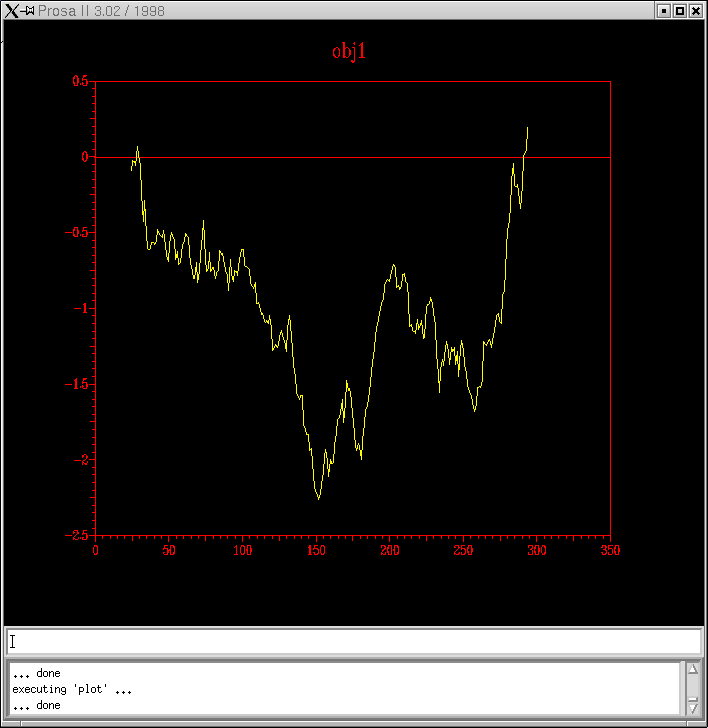Image resolution: width=708 pixels, height=728 pixels.
Task: Click the curve's lowest minimum near 150
Action: 319,497
